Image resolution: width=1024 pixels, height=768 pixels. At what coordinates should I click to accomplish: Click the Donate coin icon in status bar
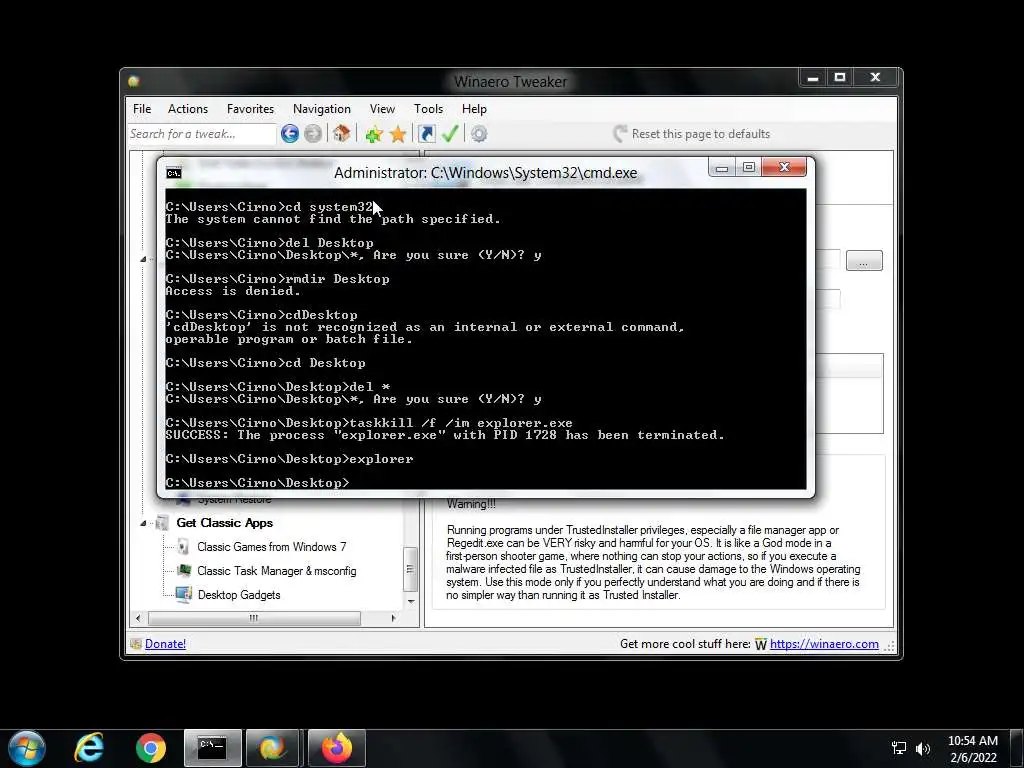tap(136, 644)
